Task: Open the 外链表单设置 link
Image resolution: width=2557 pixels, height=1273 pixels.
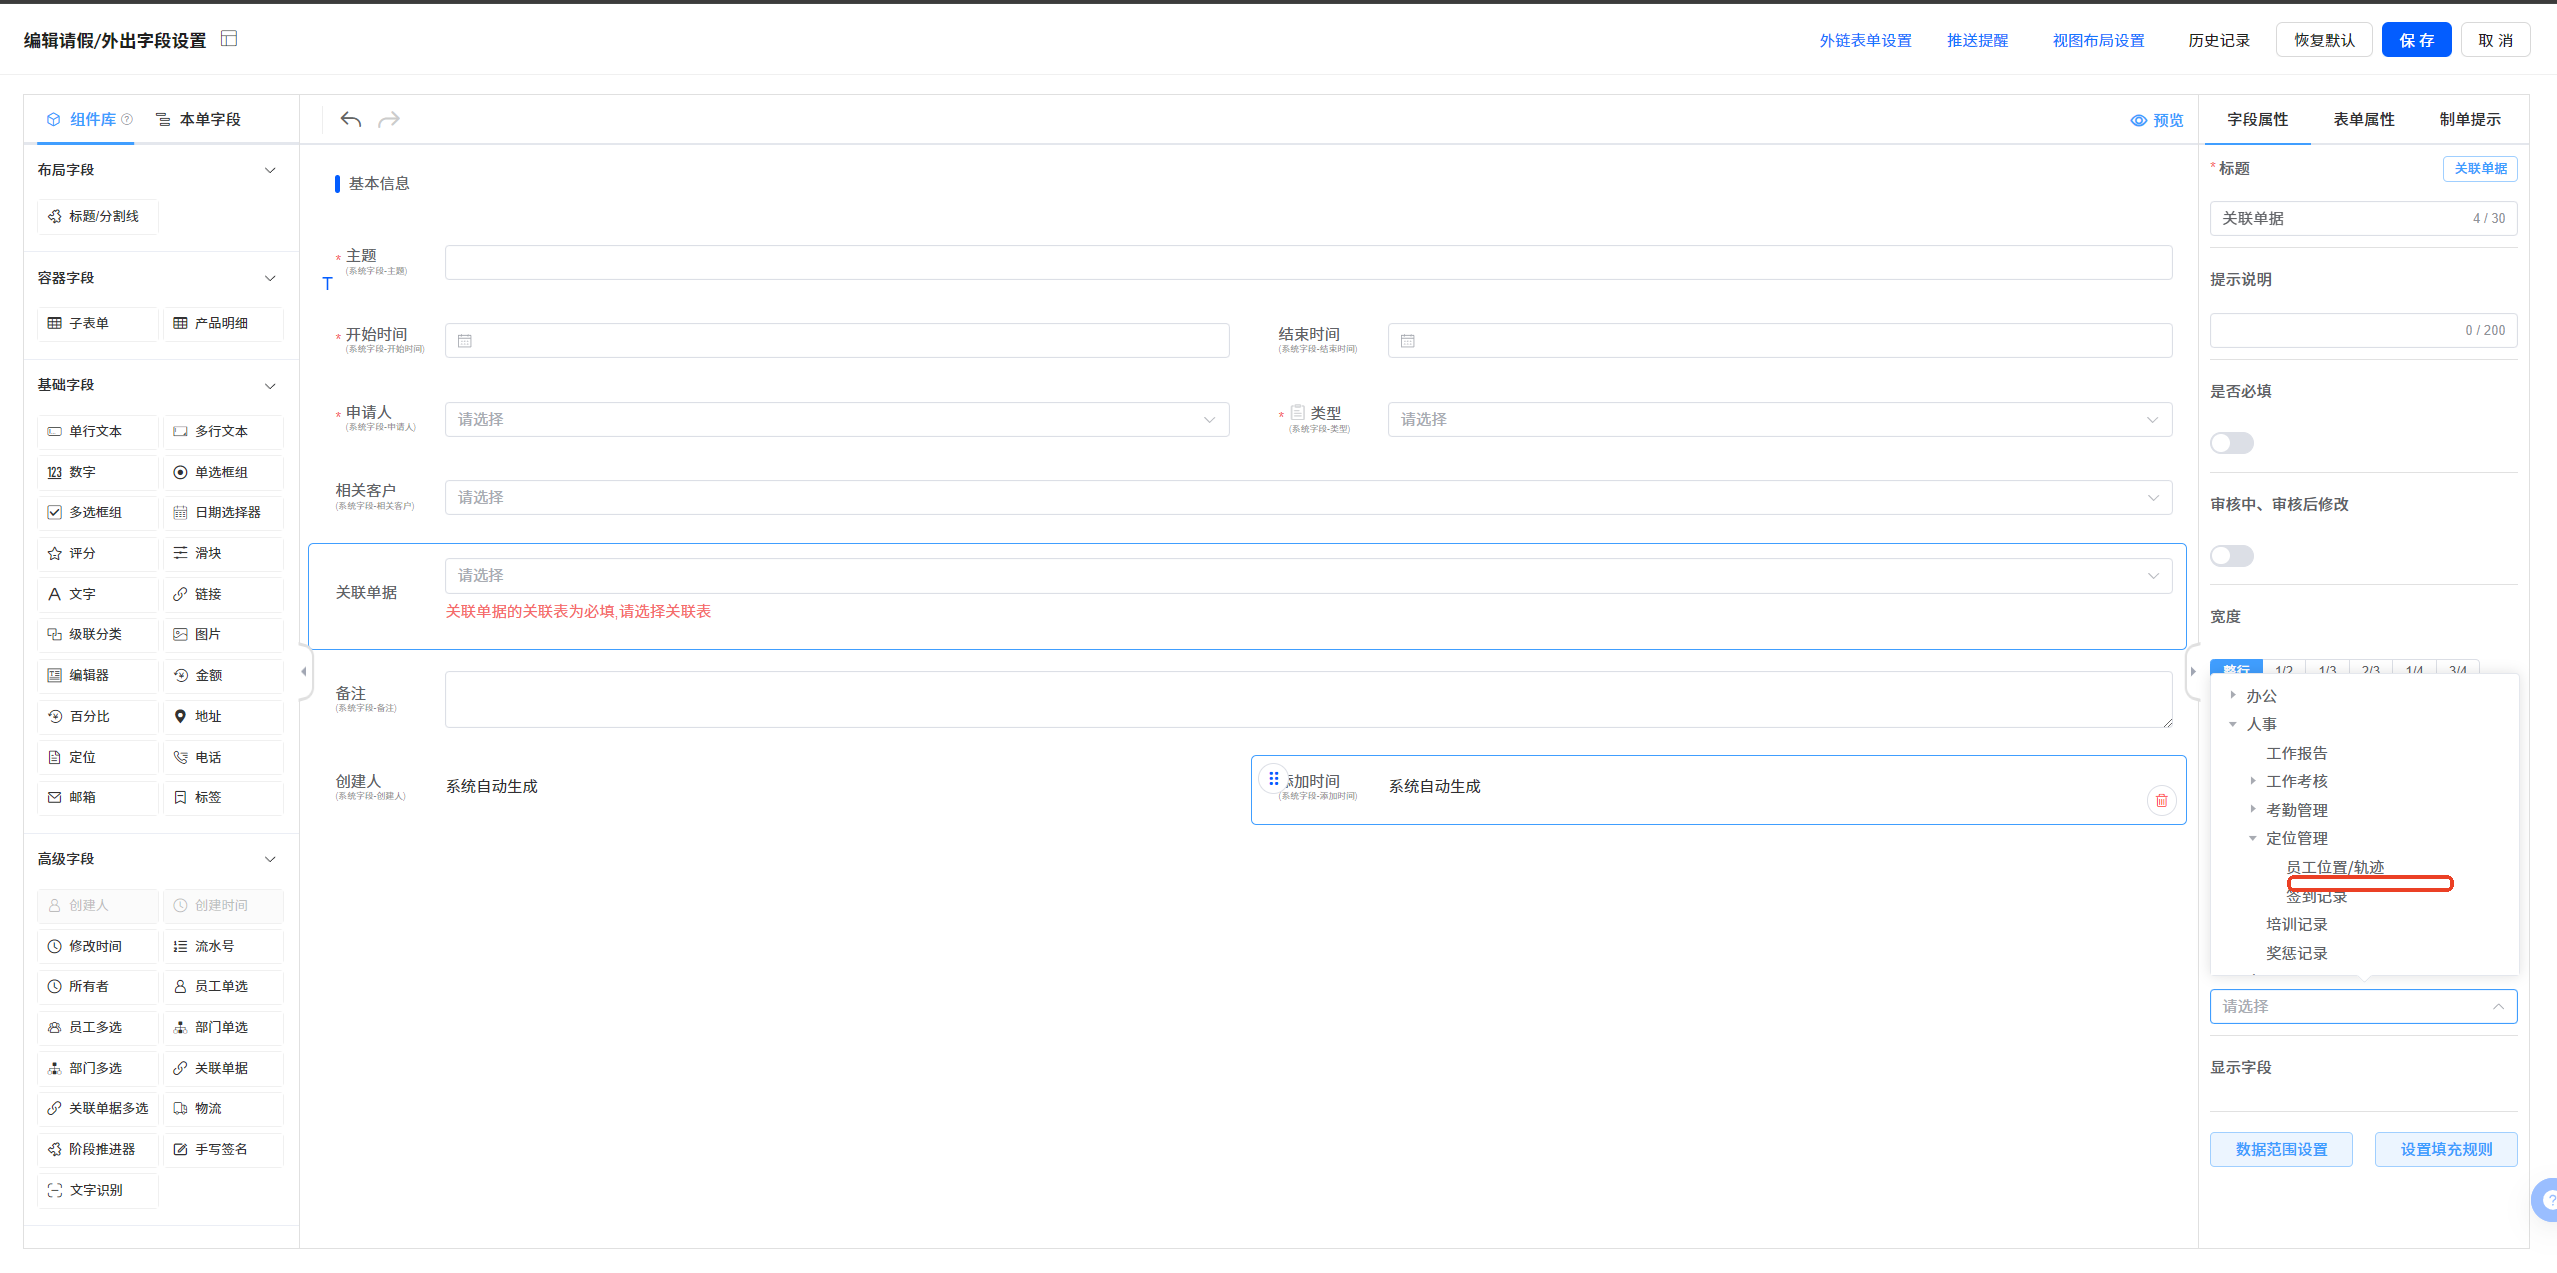Action: pos(1865,41)
